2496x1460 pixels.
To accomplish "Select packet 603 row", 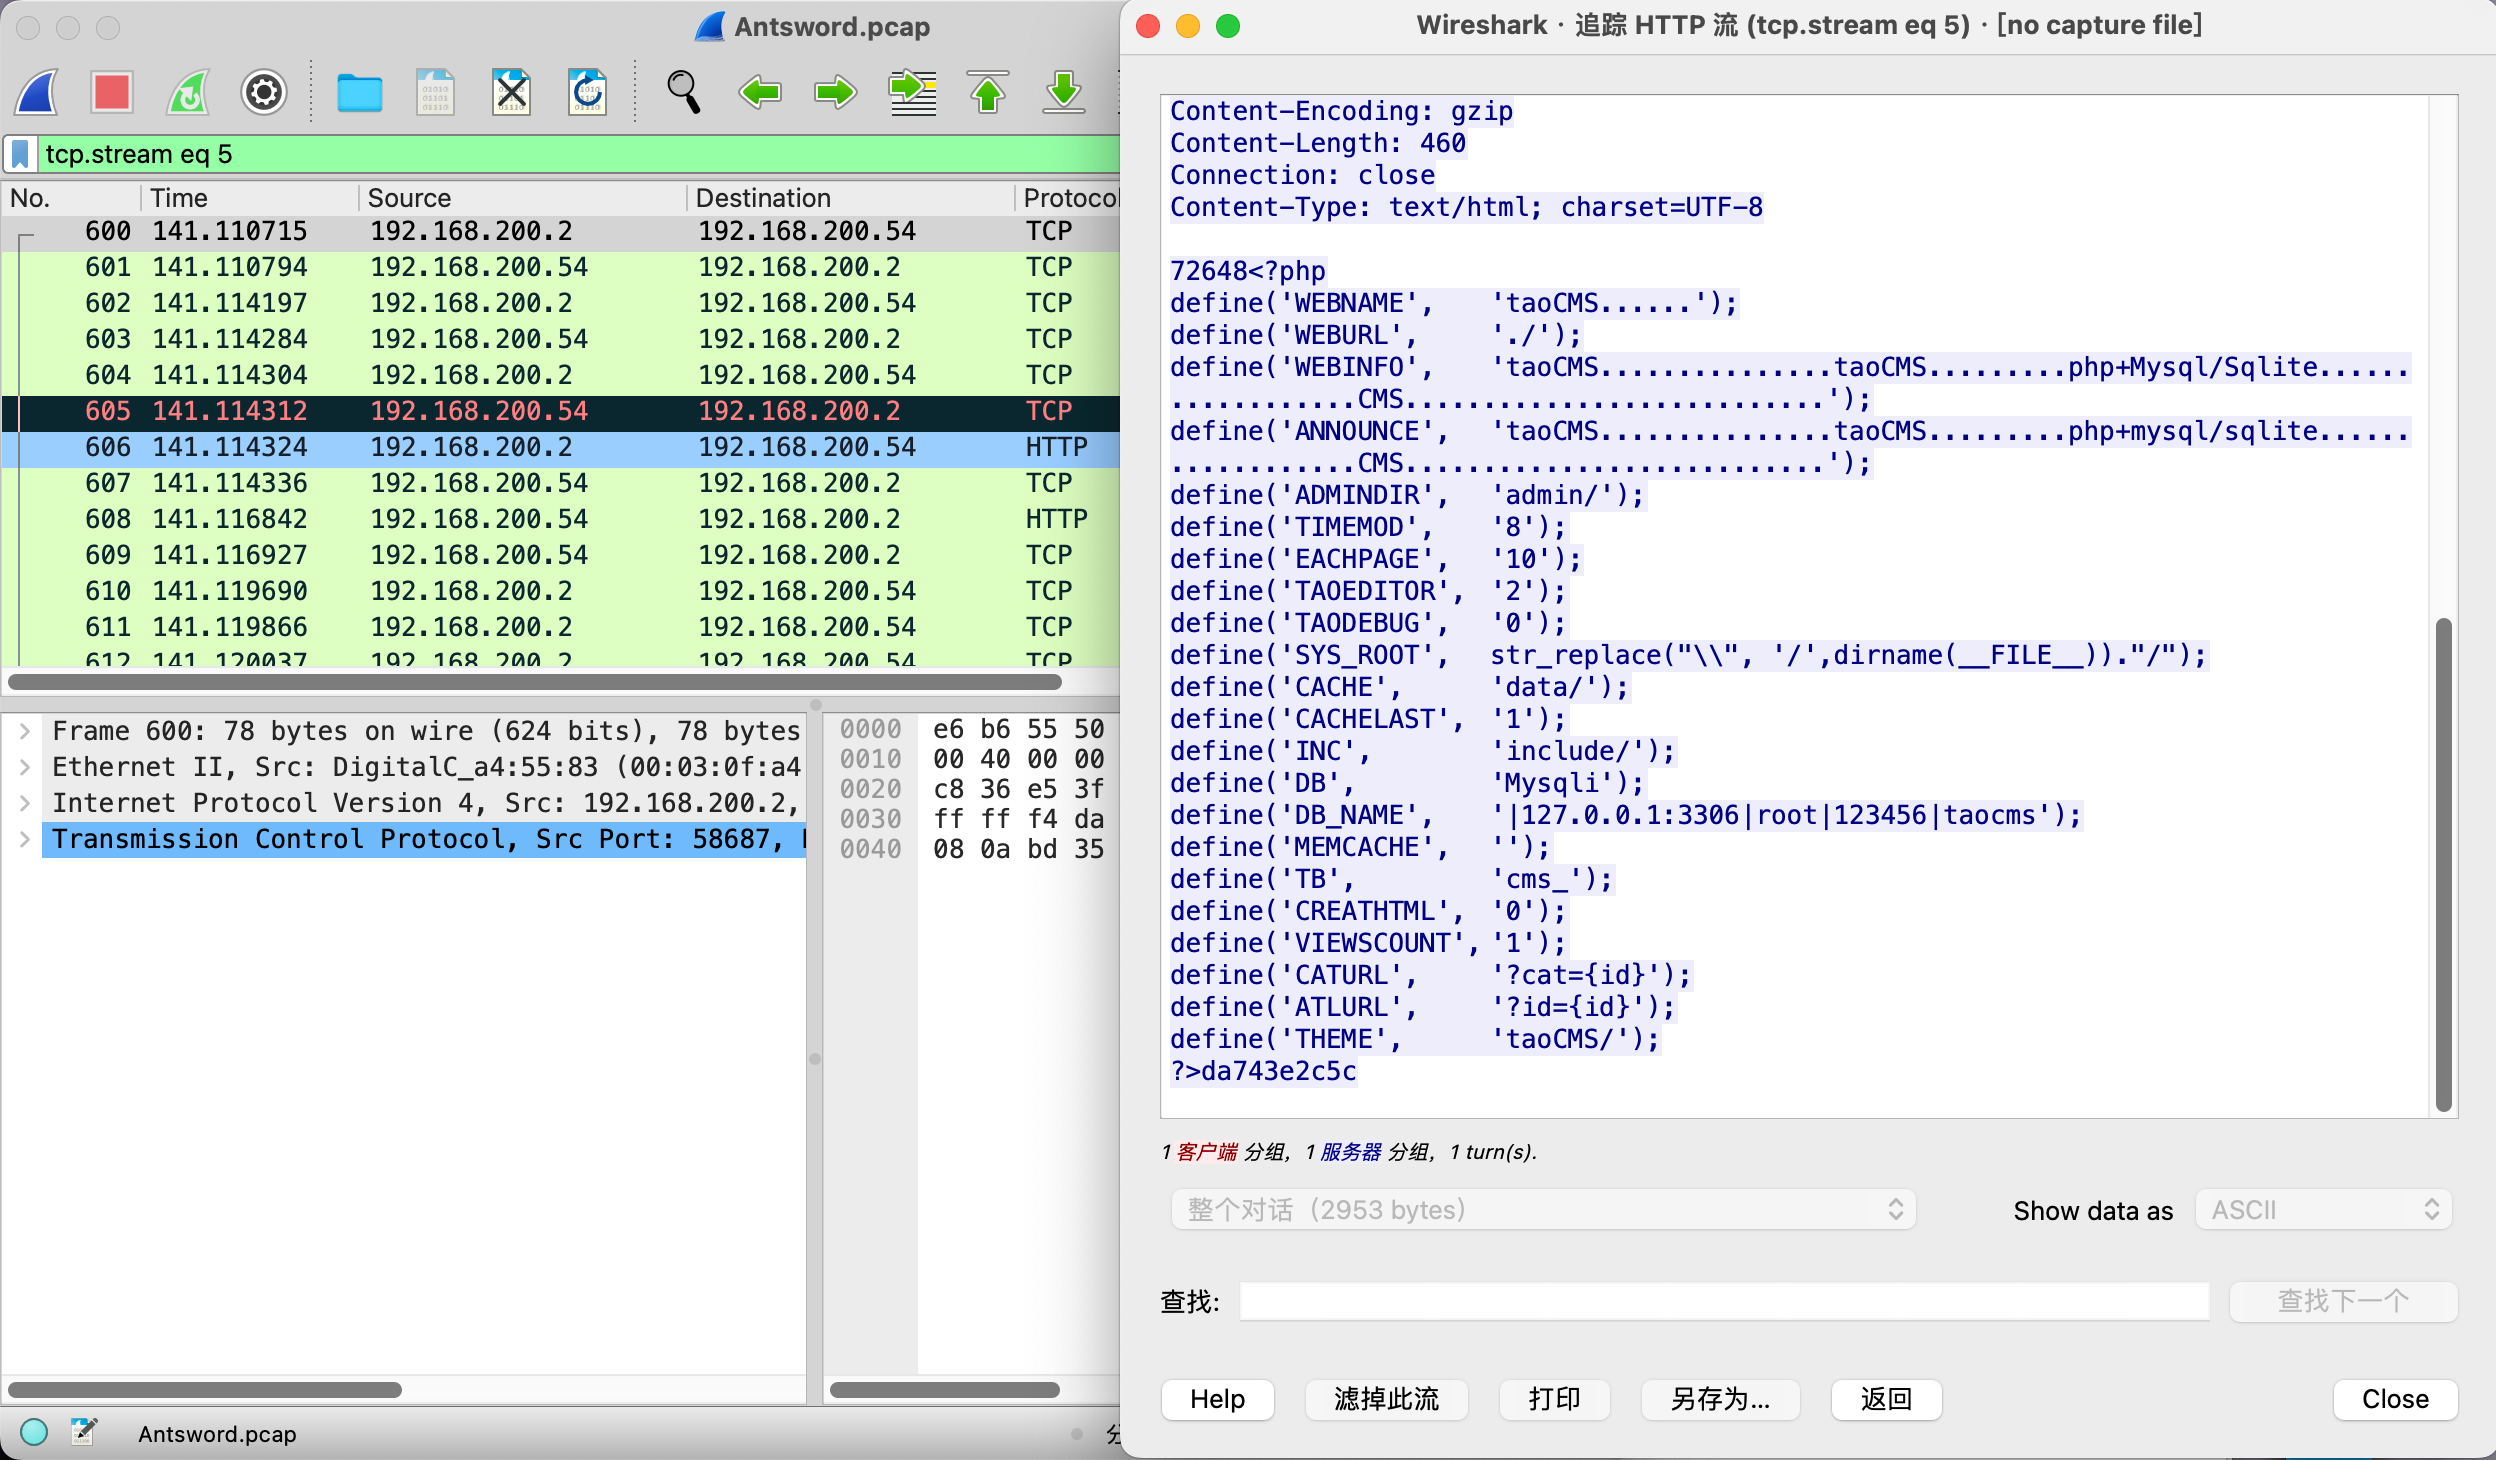I will coord(561,339).
